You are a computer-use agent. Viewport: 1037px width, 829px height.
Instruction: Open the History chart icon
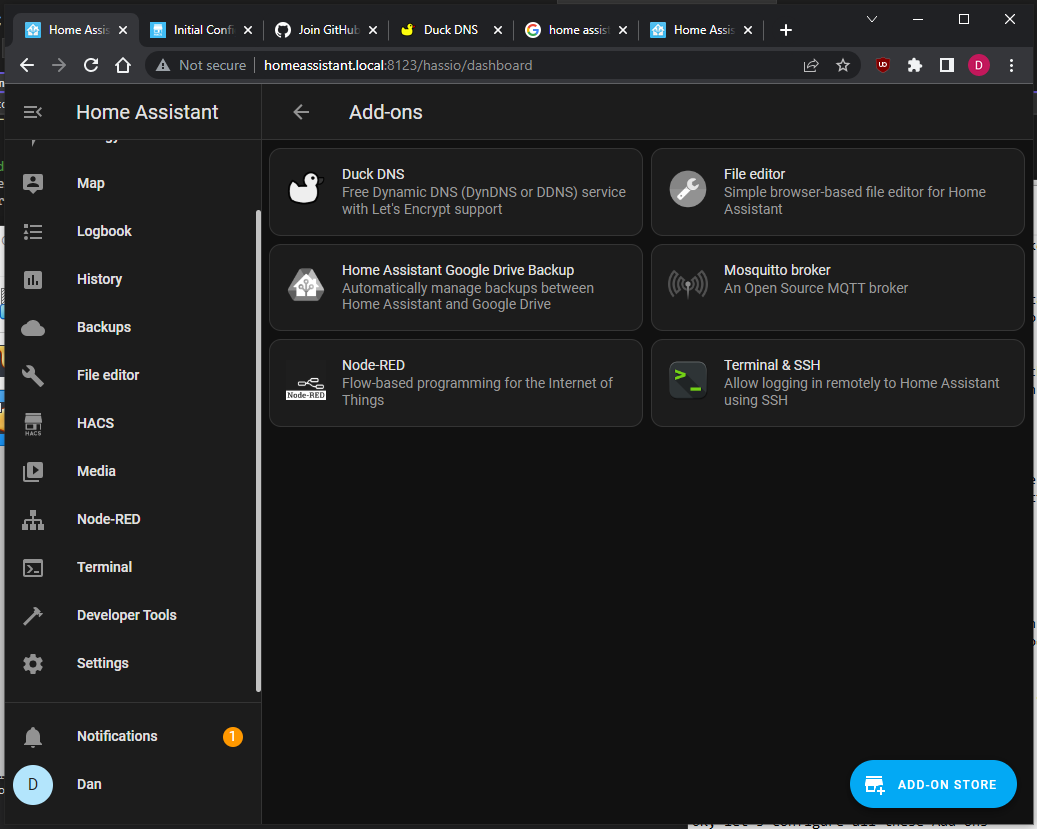click(x=33, y=279)
